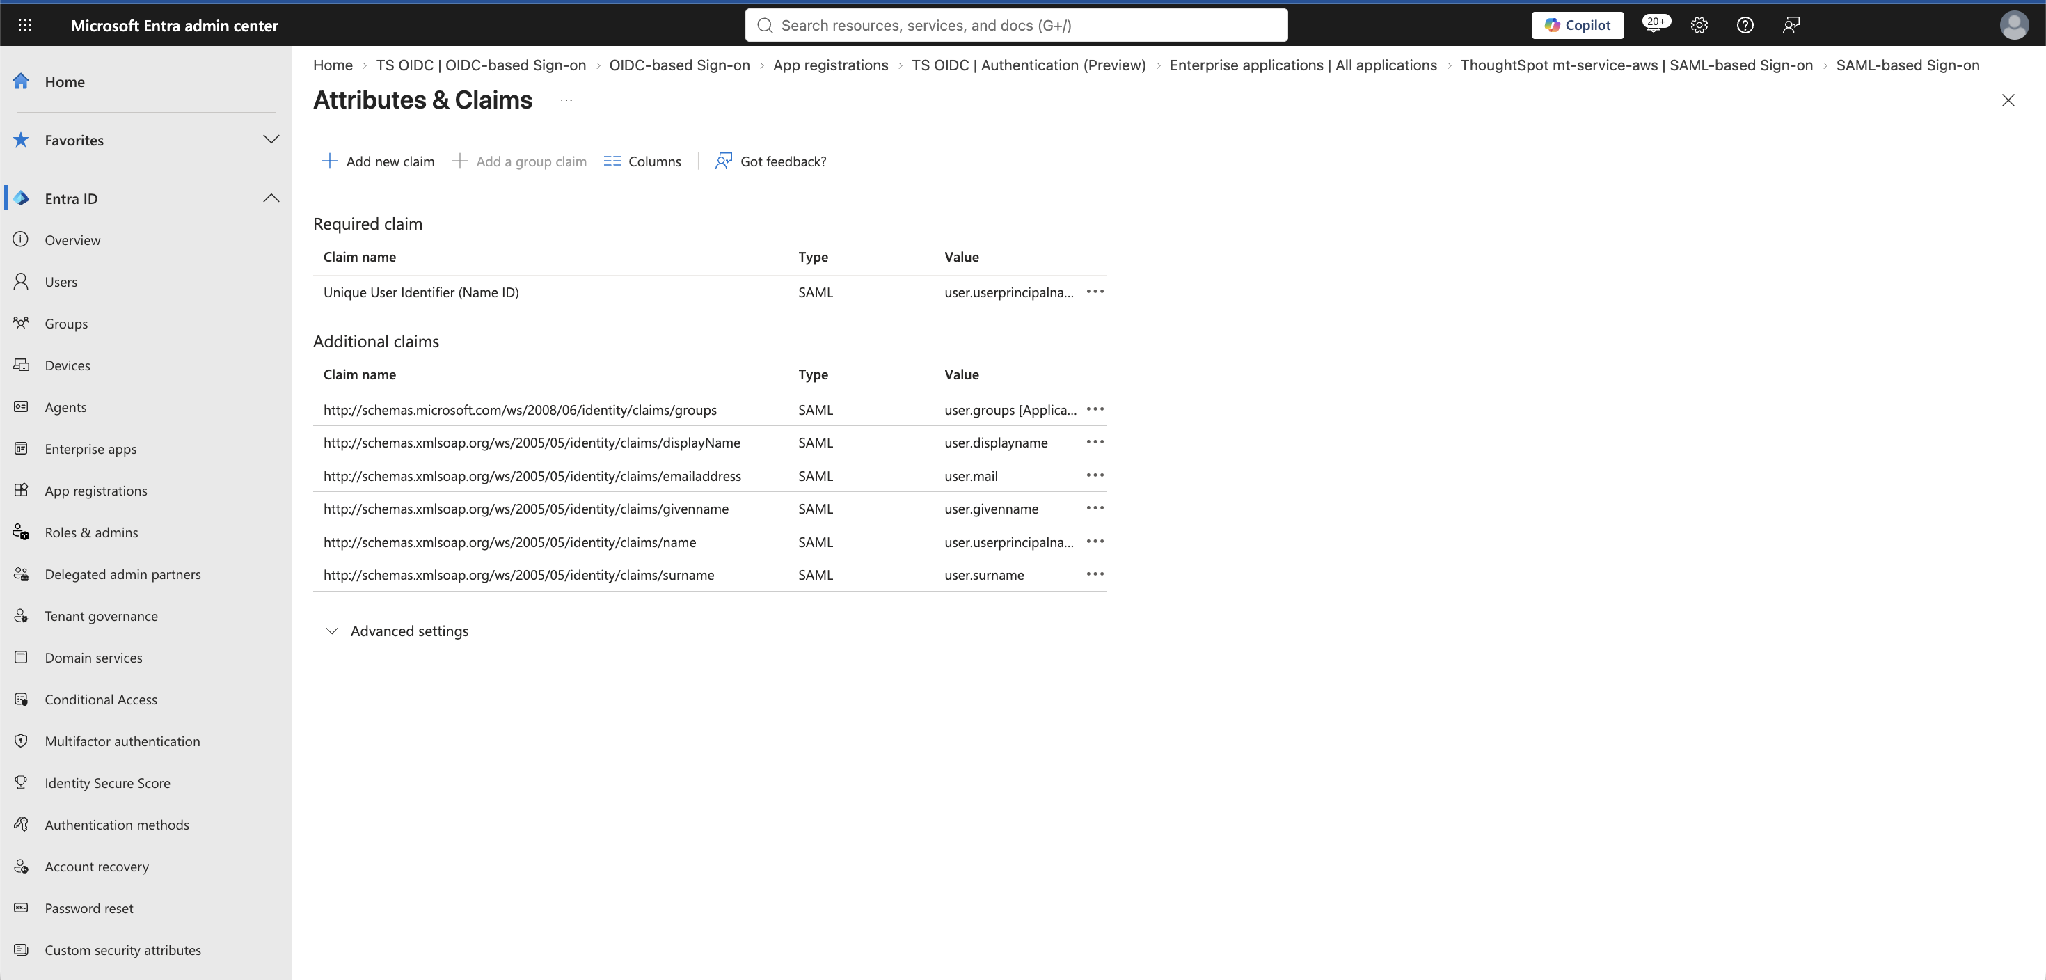This screenshot has width=2046, height=980.
Task: Open the Copilot button
Action: (1577, 25)
